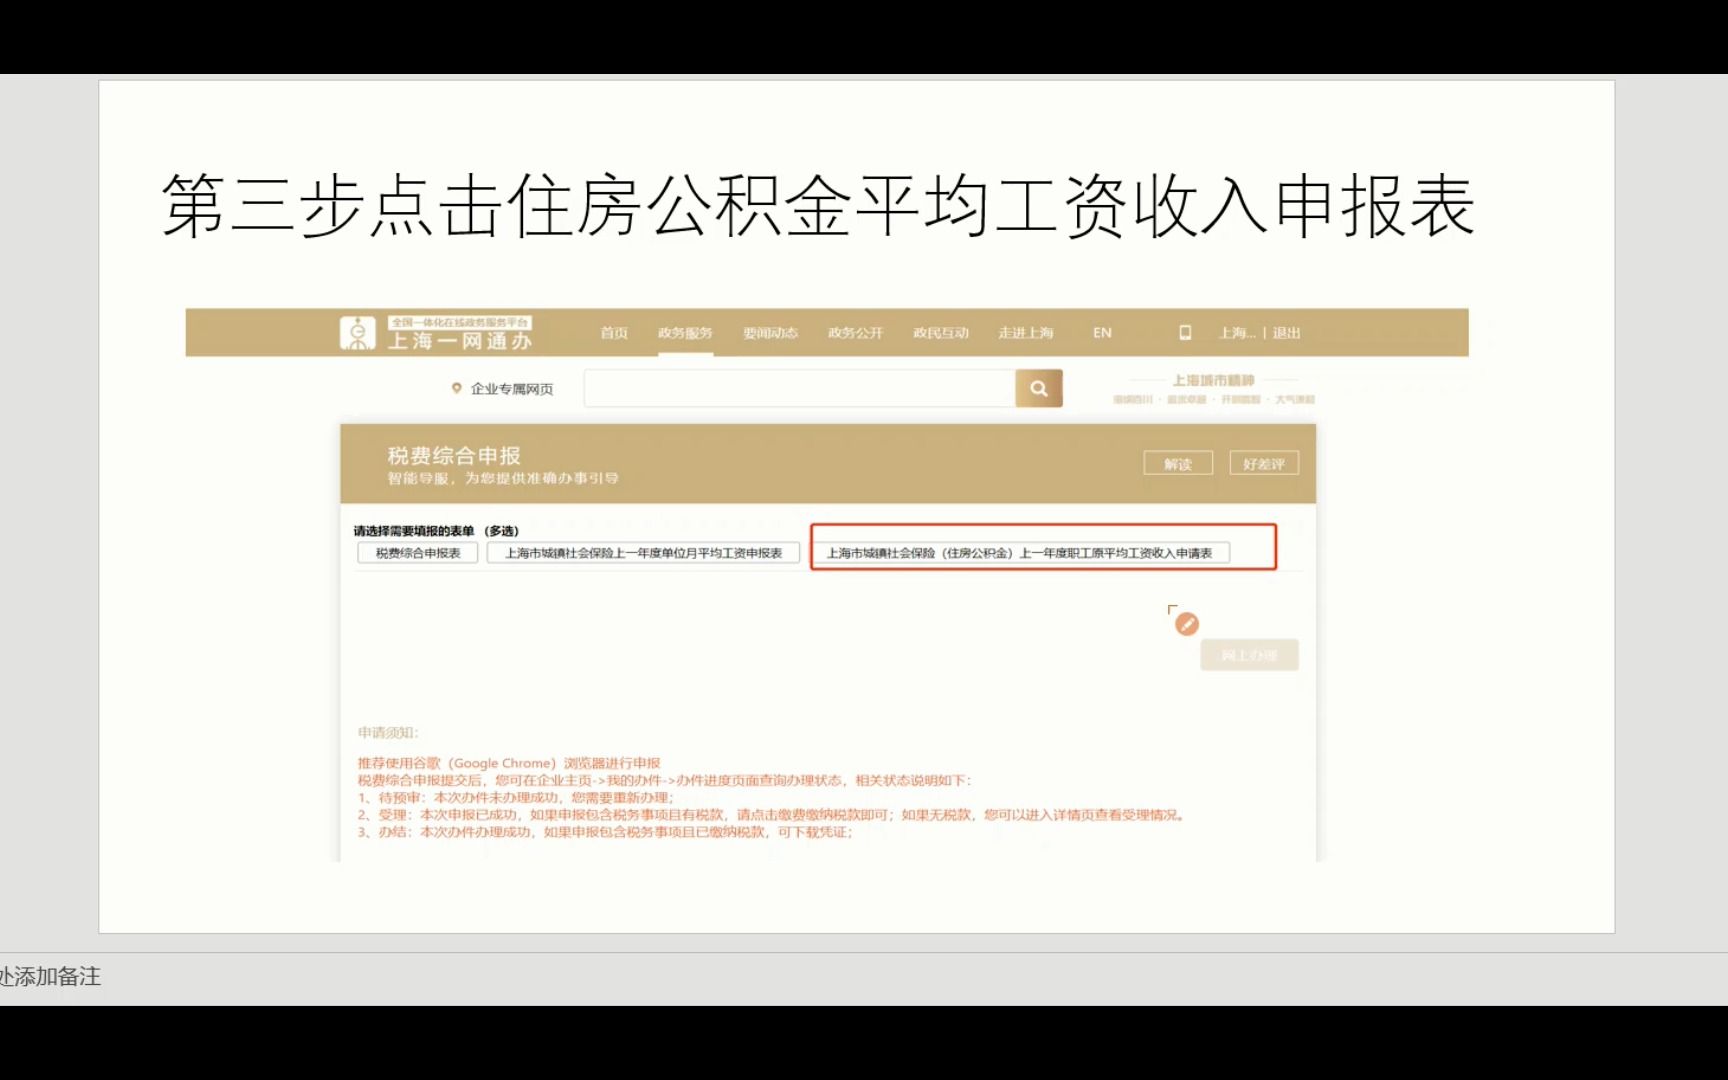
Task: Open 首页 in the navigation bar
Action: click(x=614, y=333)
